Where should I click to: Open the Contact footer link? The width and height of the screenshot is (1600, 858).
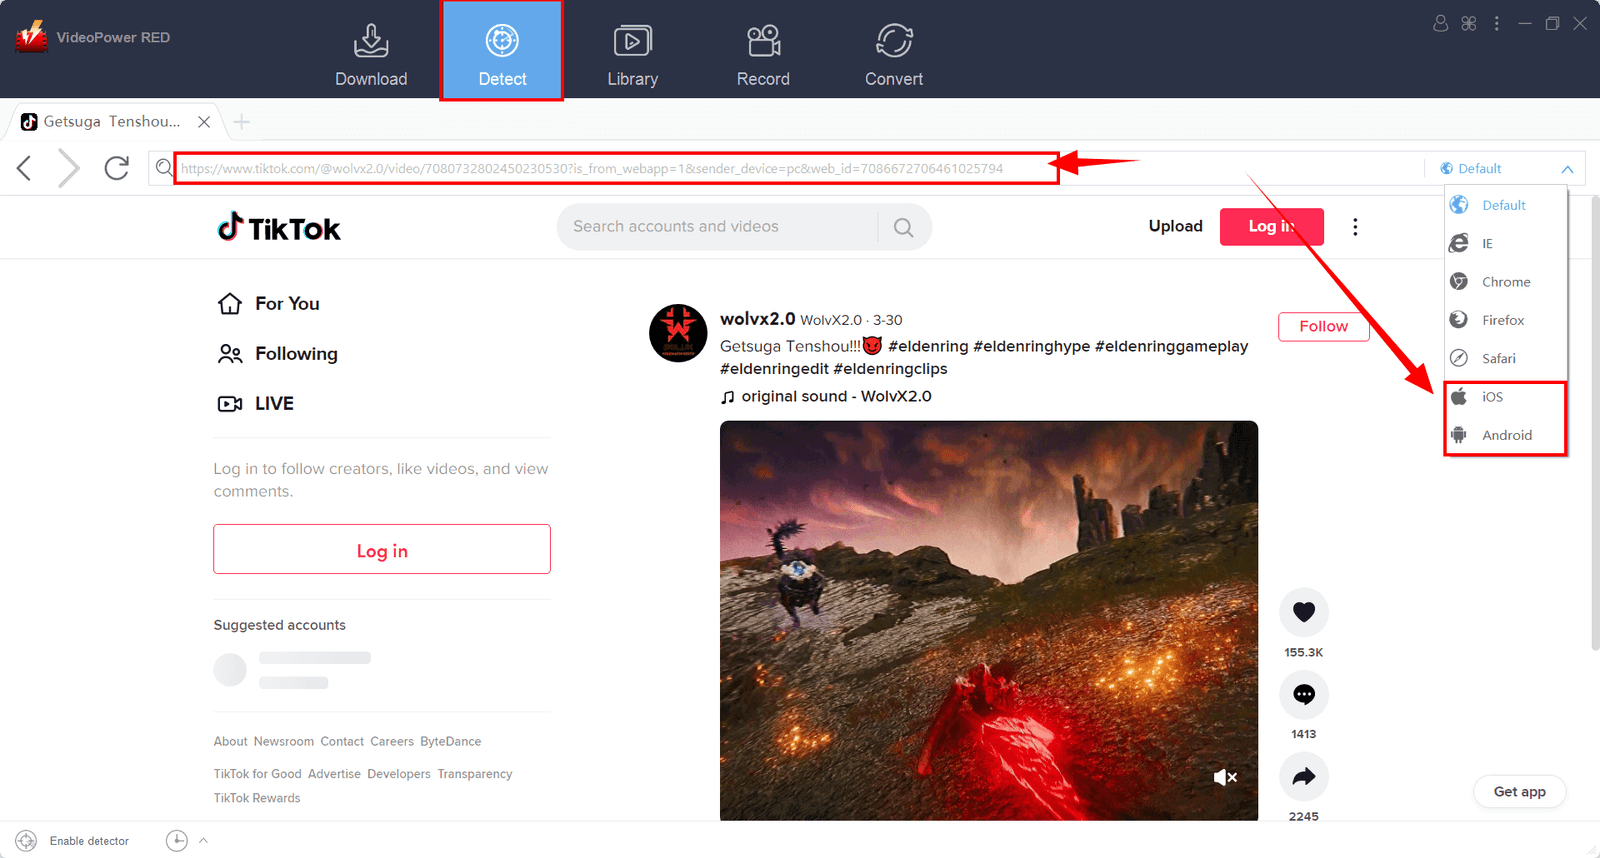click(342, 741)
